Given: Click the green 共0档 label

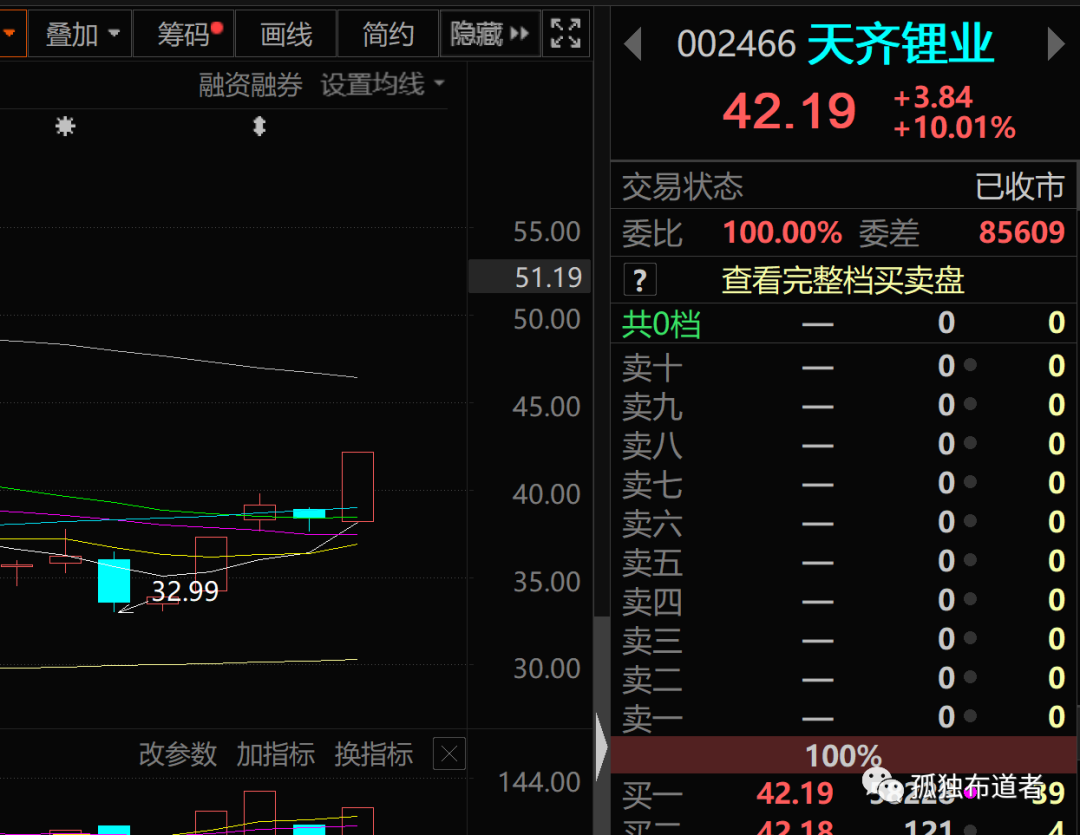Looking at the screenshot, I should pos(661,323).
